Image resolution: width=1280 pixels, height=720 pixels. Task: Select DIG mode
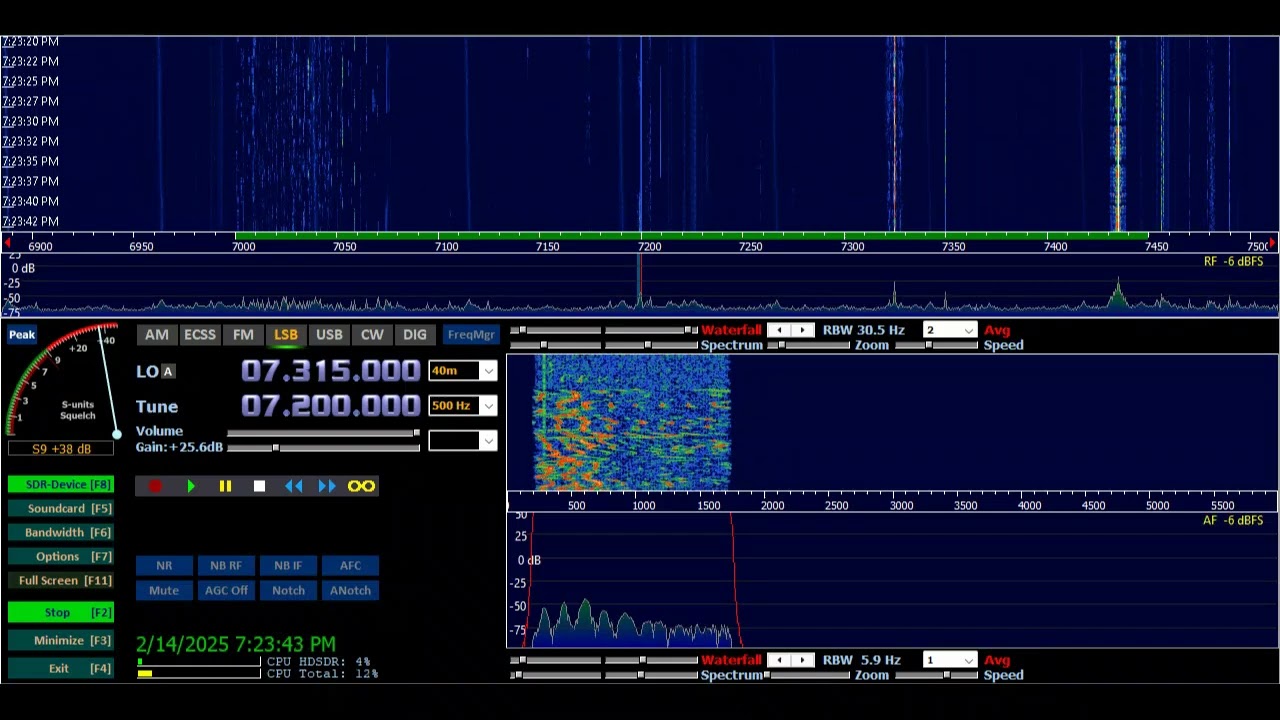coord(414,335)
